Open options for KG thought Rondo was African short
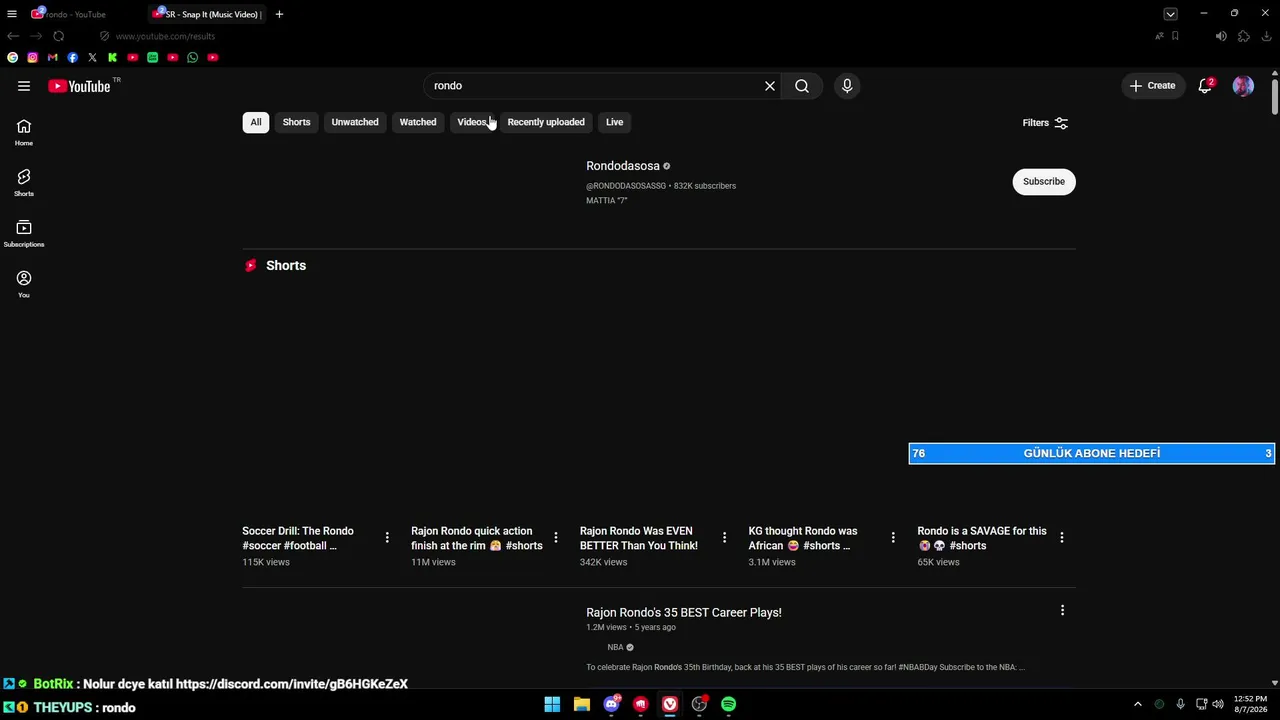The image size is (1280, 720). (893, 538)
